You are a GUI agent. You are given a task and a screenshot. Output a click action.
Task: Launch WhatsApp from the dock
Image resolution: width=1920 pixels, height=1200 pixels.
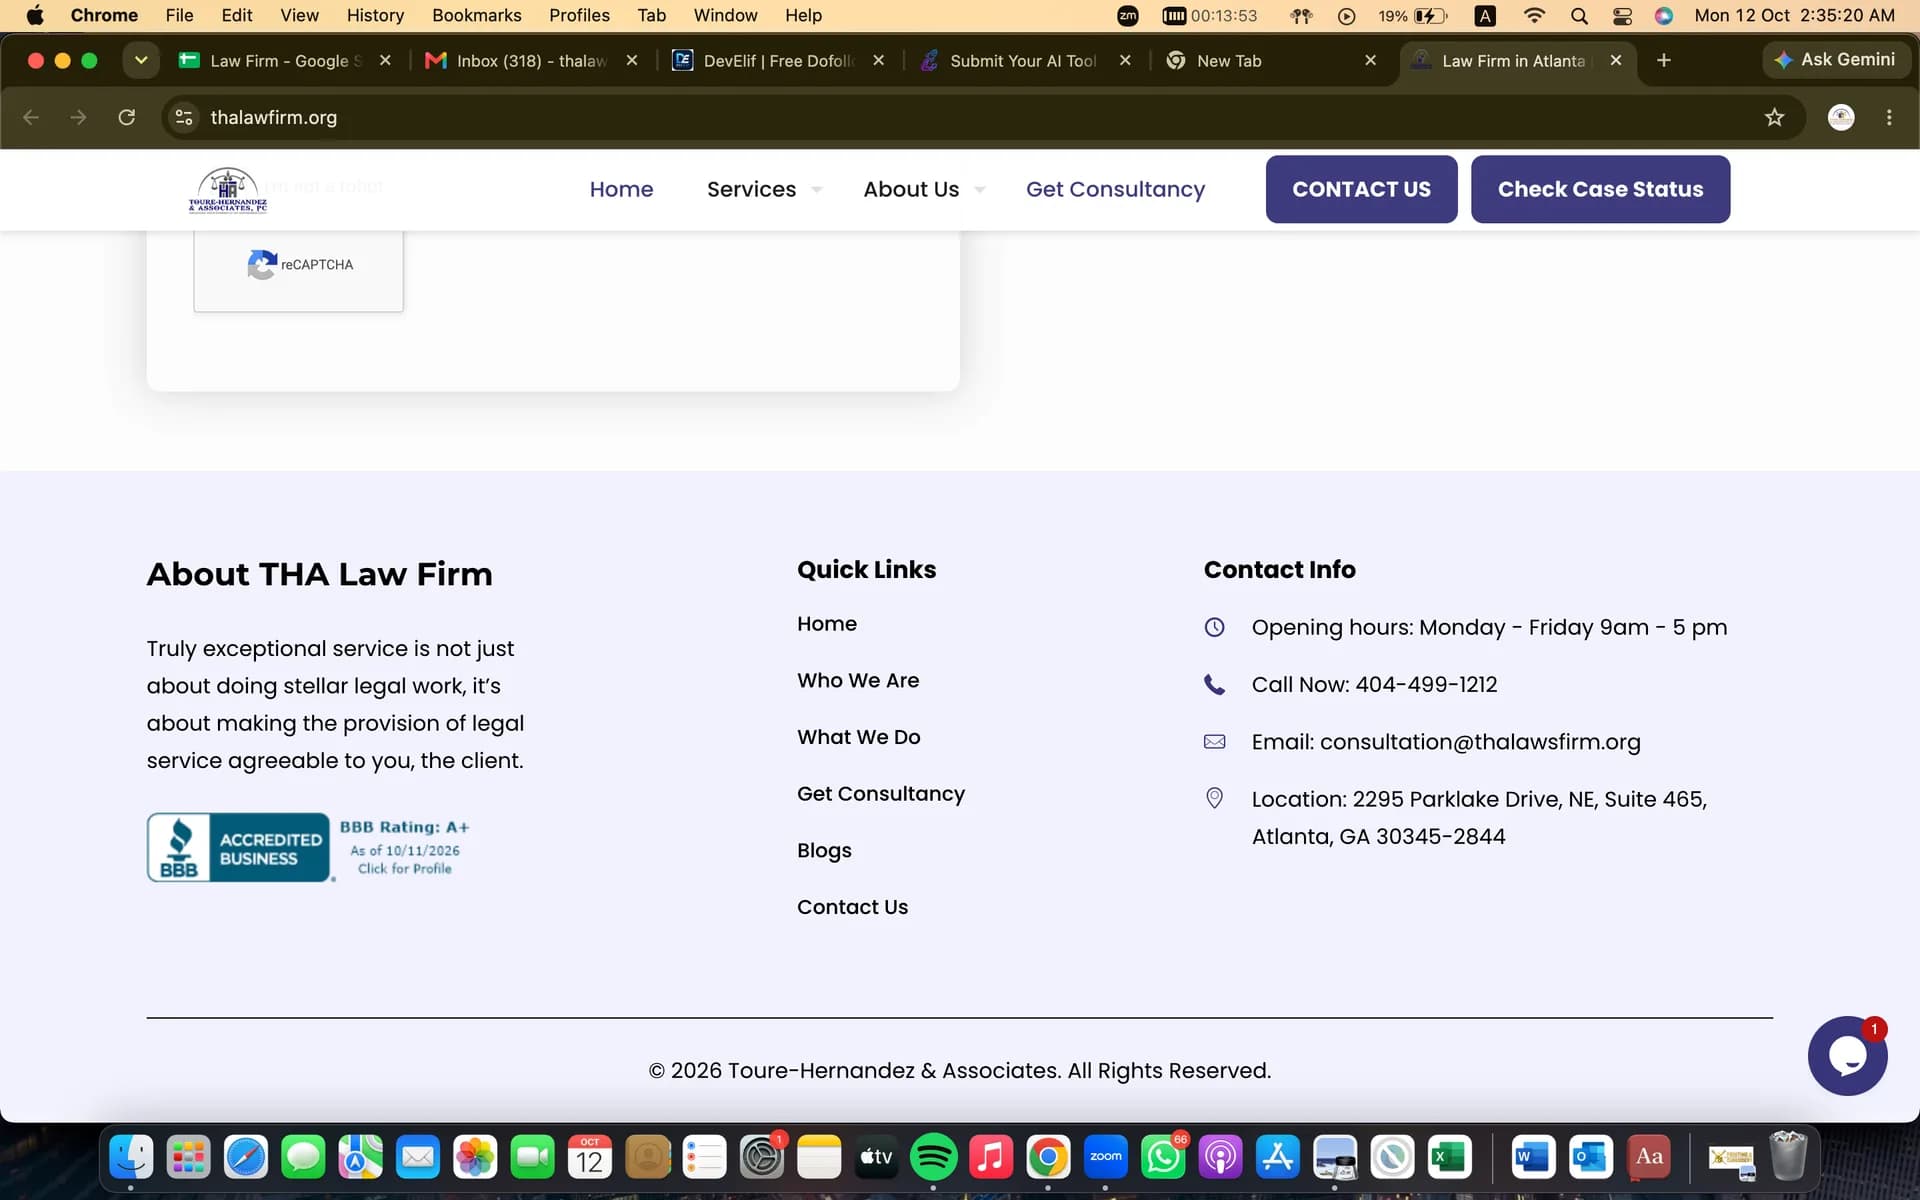(x=1162, y=1157)
